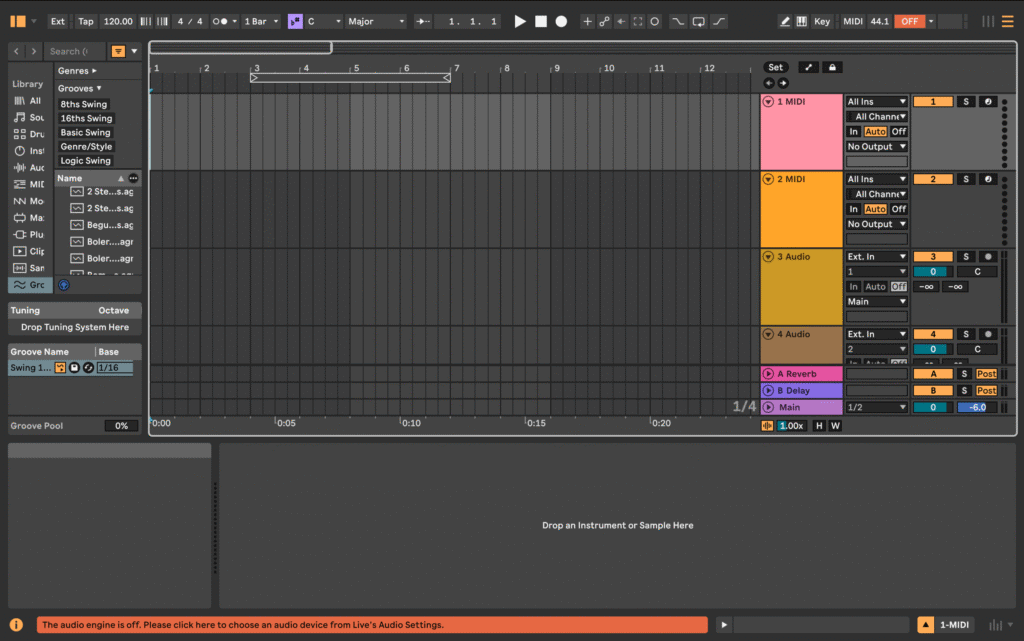Set 2 MIDI monitor to Off

pyautogui.click(x=899, y=209)
